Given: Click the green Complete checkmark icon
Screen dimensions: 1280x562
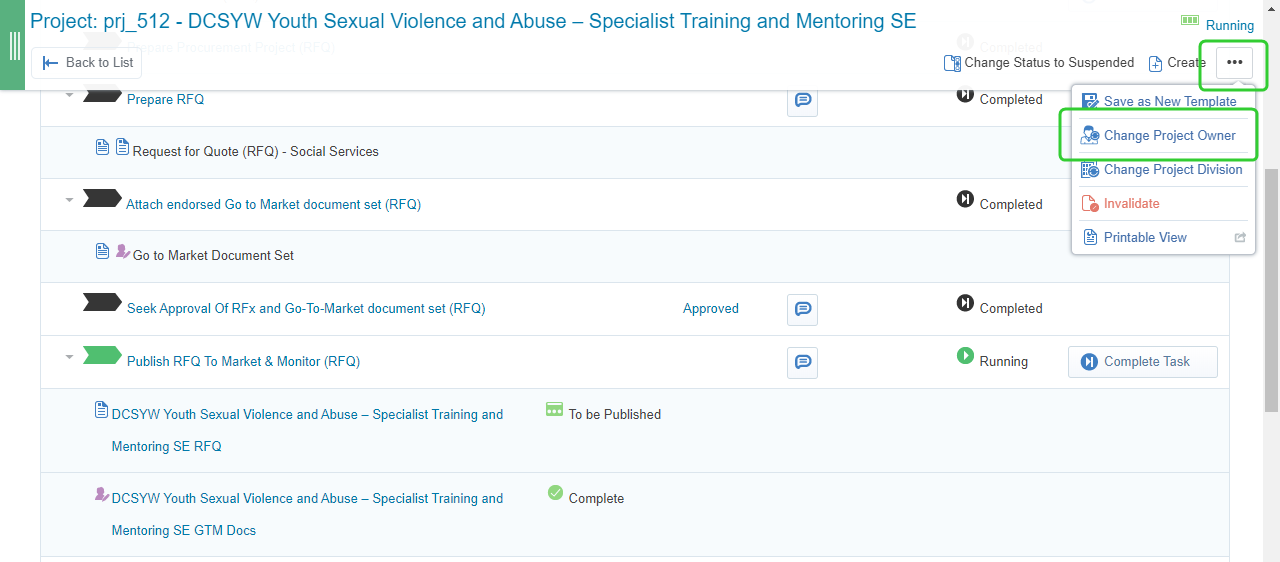Looking at the screenshot, I should [x=555, y=493].
